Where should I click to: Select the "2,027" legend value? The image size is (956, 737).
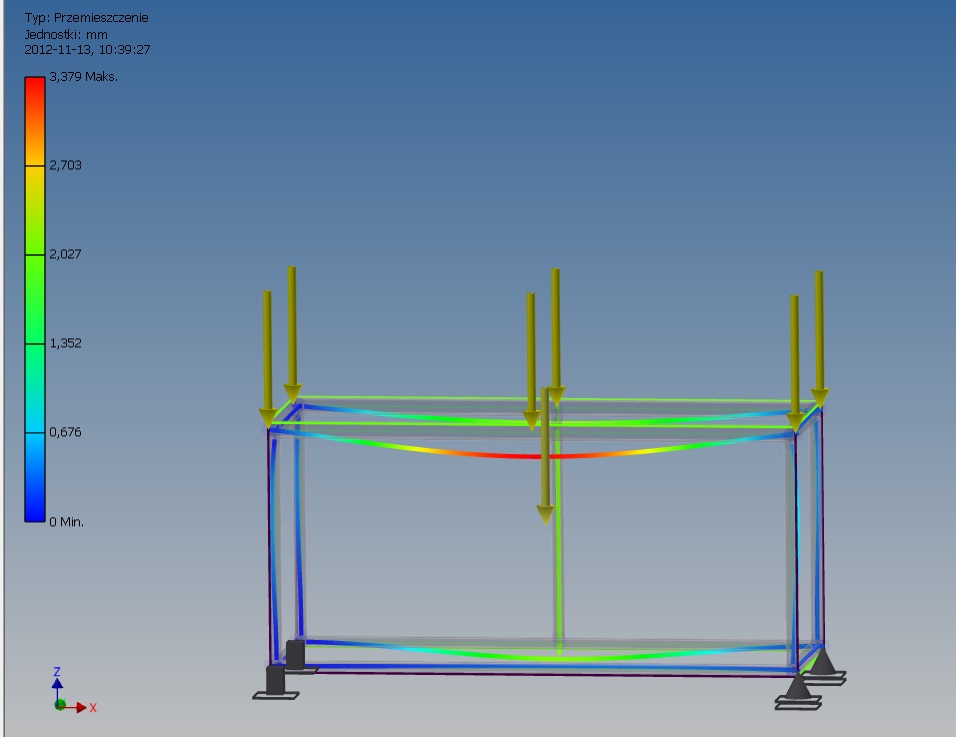(65, 254)
